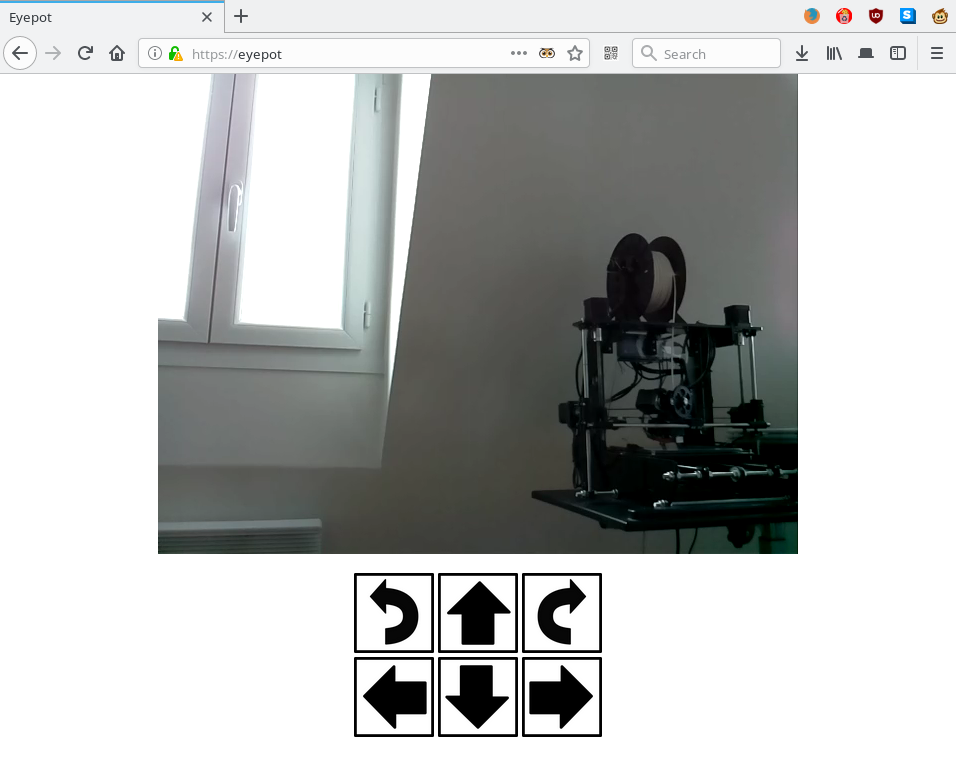Open the Firefox hamburger menu
Image resolution: width=956 pixels, height=780 pixels.
[x=937, y=54]
